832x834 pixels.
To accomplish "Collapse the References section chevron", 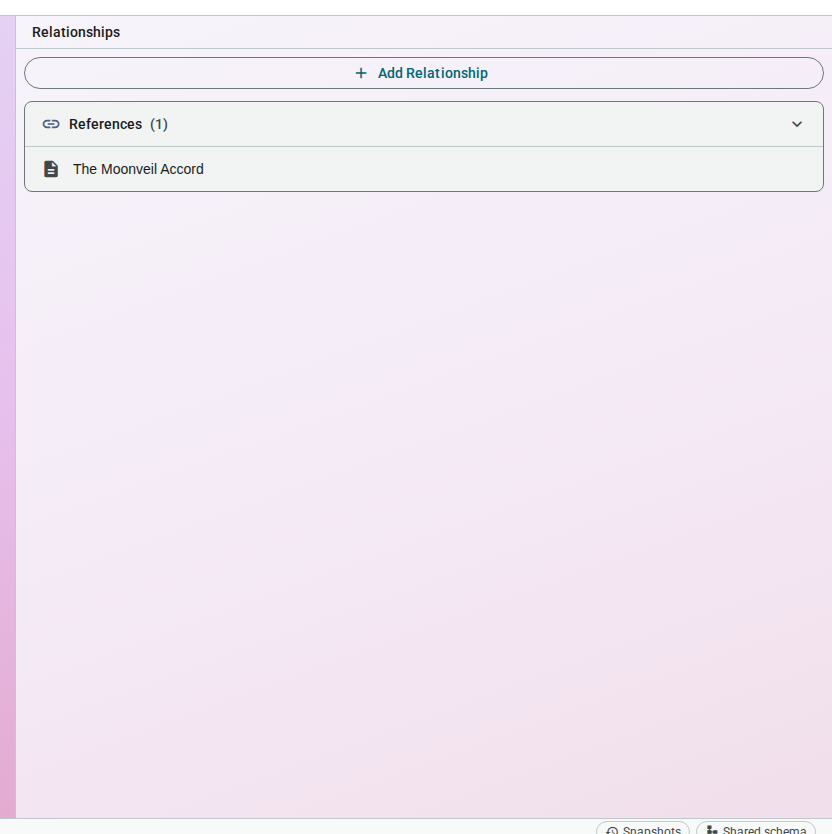I will coord(796,124).
